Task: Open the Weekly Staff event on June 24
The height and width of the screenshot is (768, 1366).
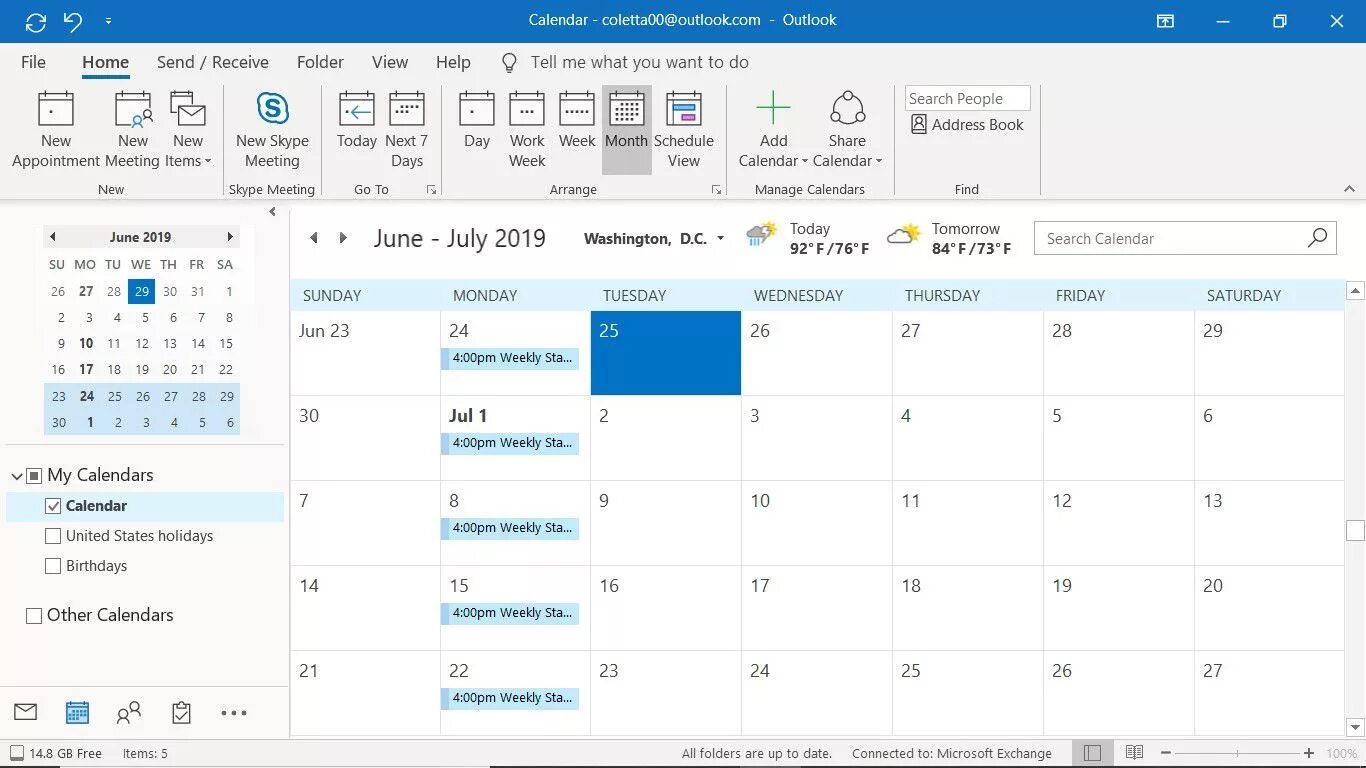Action: tap(511, 358)
